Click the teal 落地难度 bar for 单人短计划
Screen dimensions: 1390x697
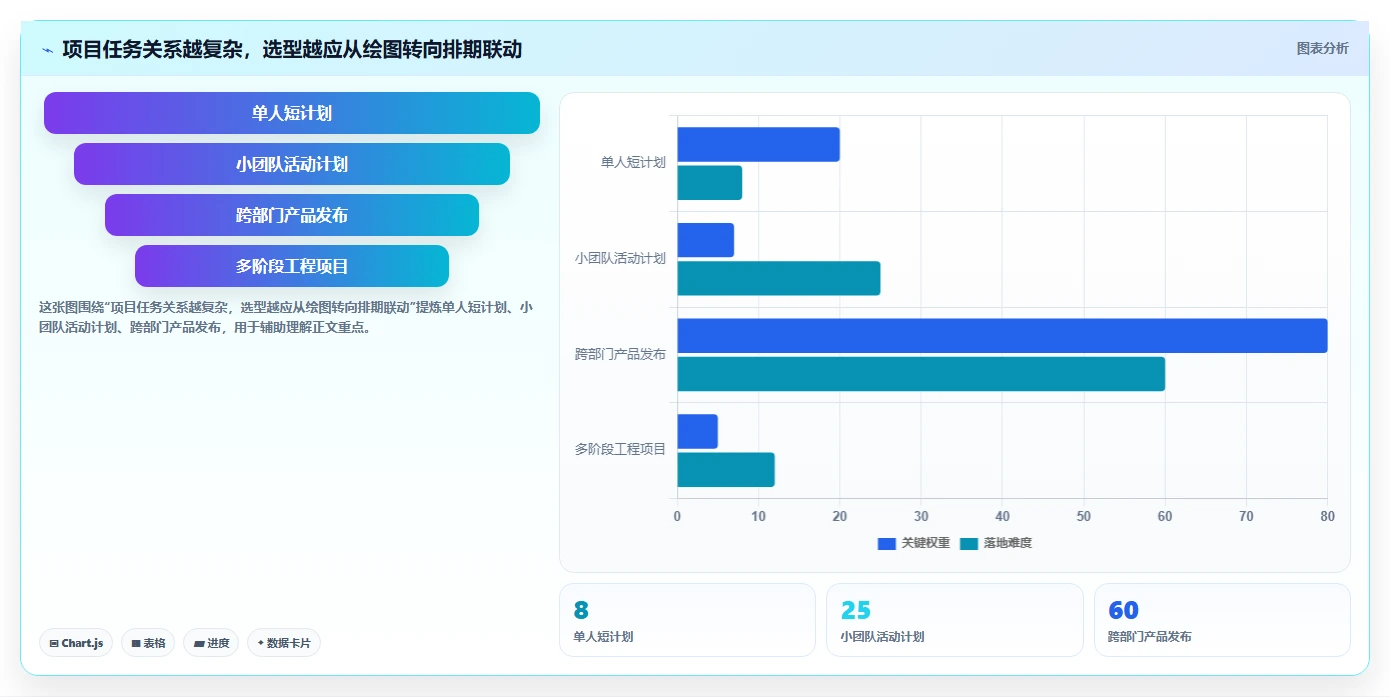[x=710, y=183]
